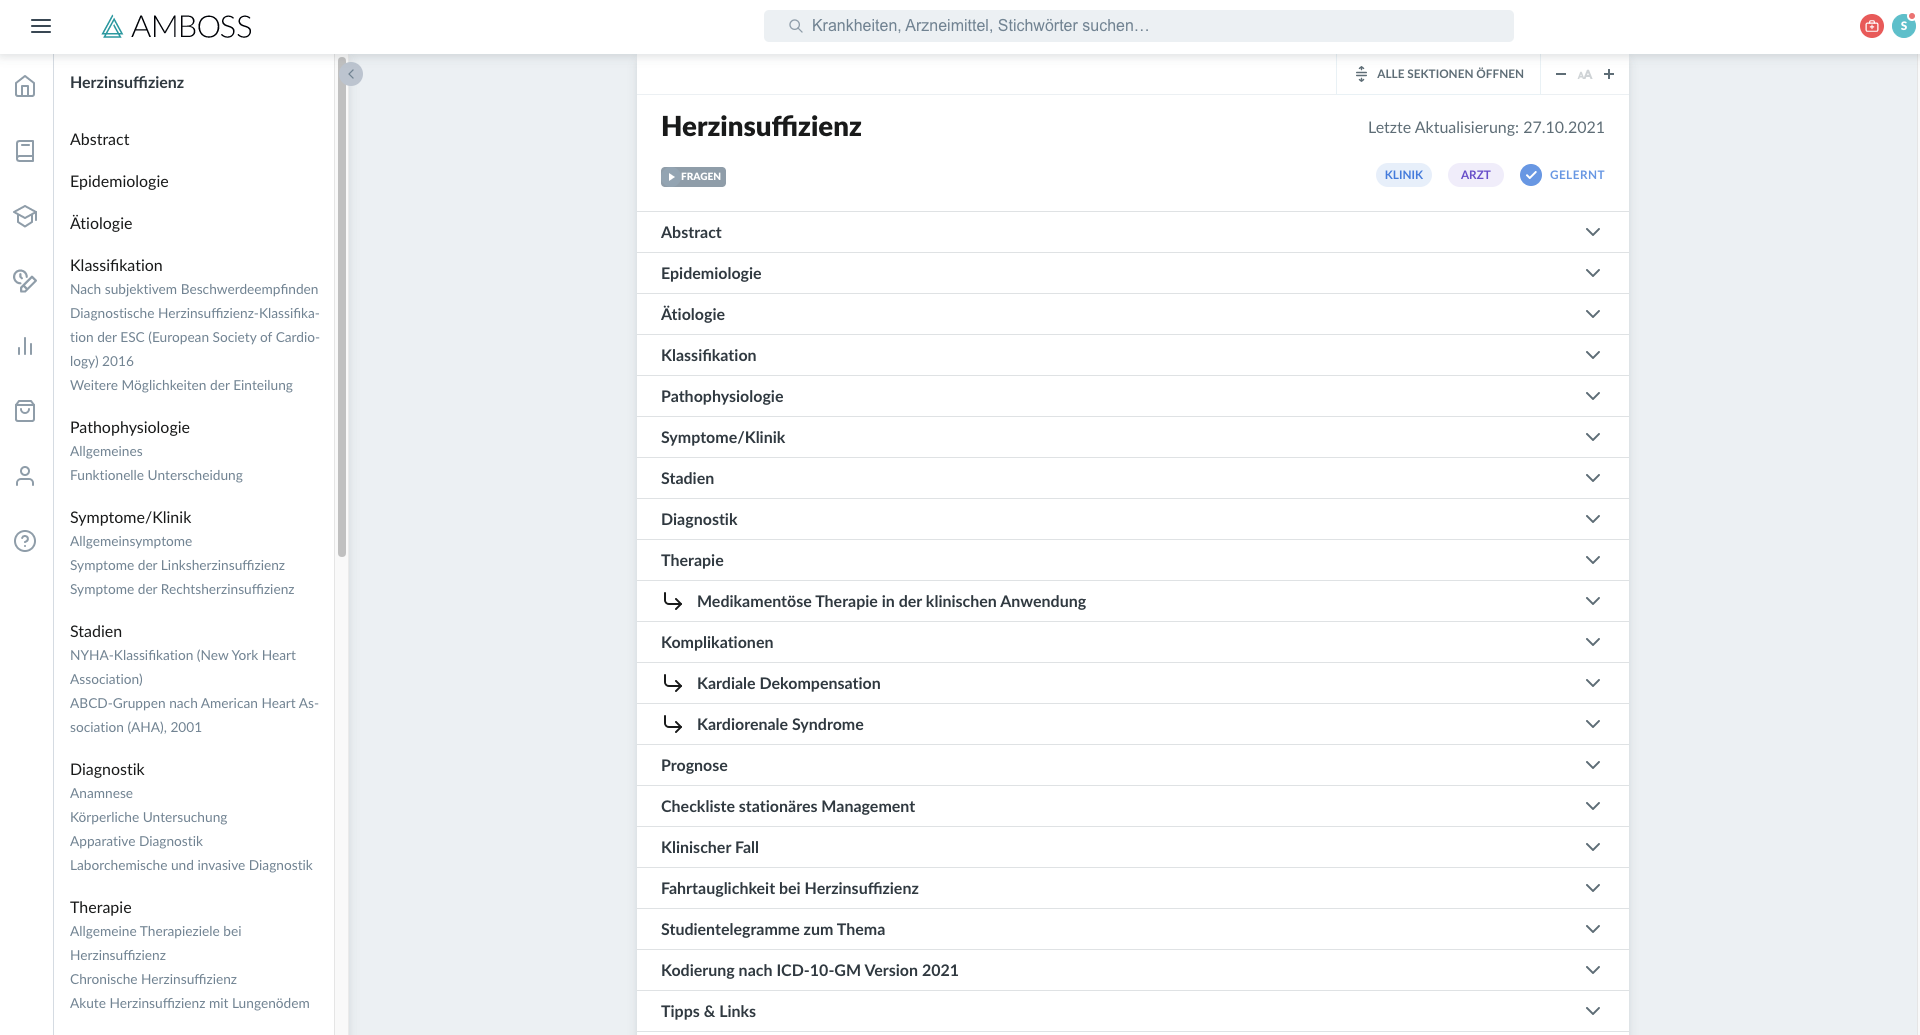Expand the Pathophysiologie section

click(1133, 396)
